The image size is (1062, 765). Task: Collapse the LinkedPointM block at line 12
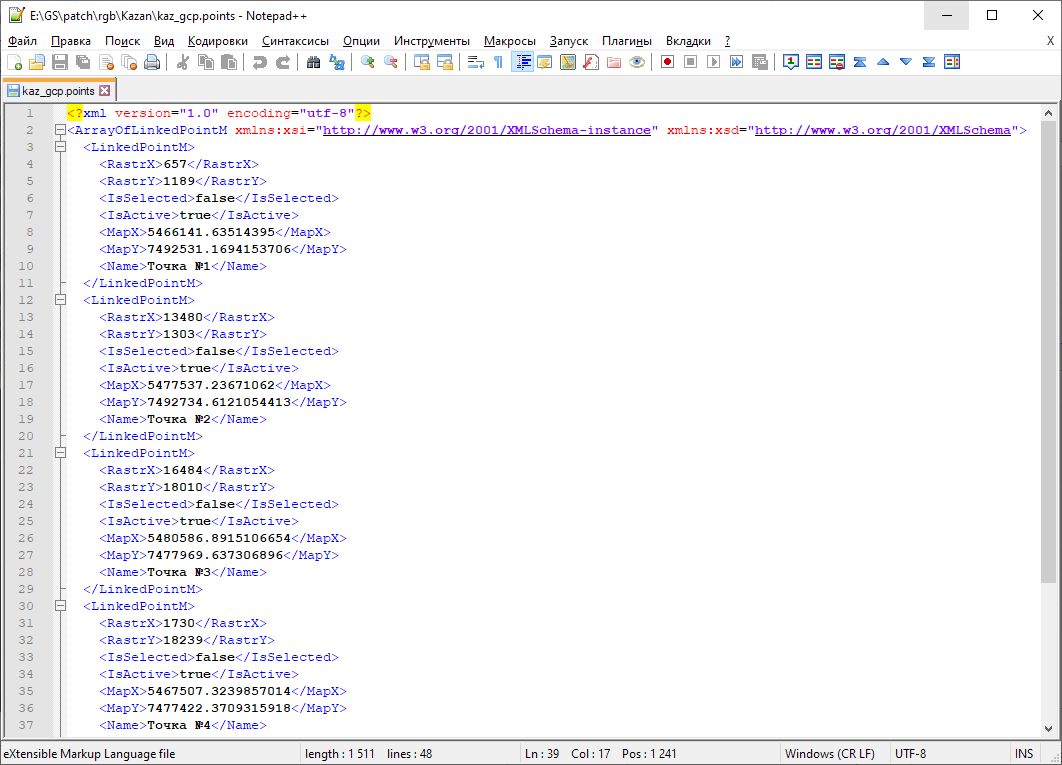60,300
